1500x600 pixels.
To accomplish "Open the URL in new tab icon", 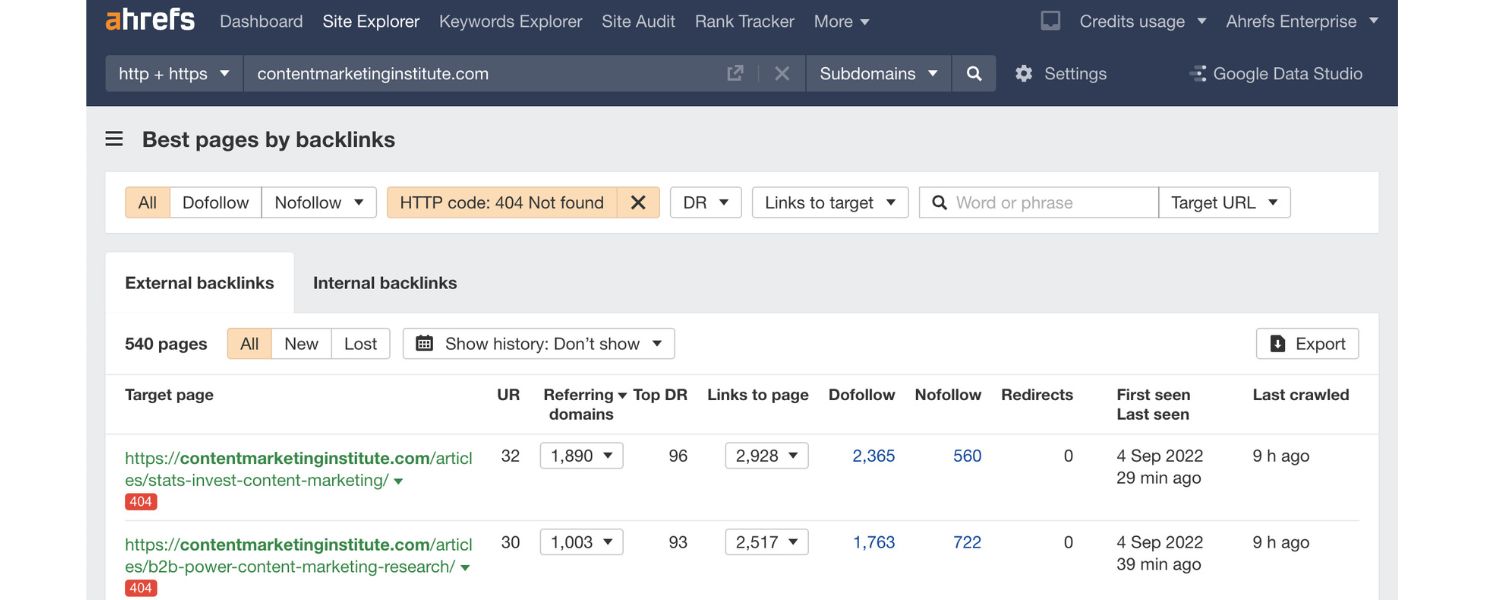I will (735, 74).
